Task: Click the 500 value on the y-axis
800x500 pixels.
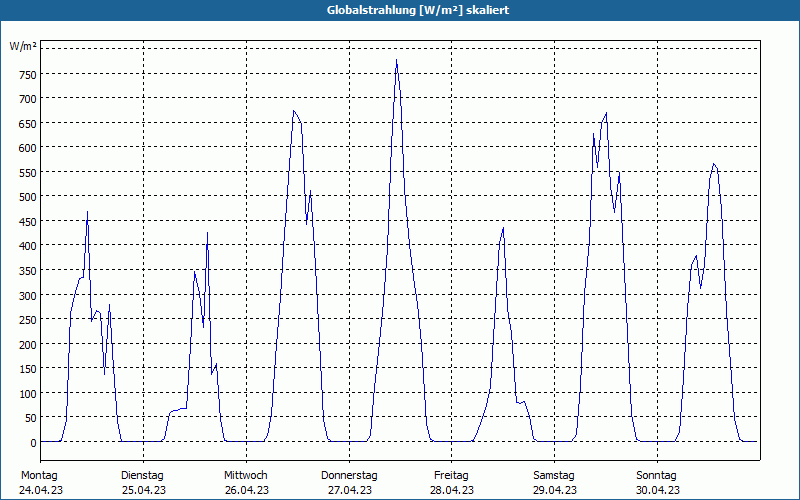Action: pyautogui.click(x=28, y=197)
